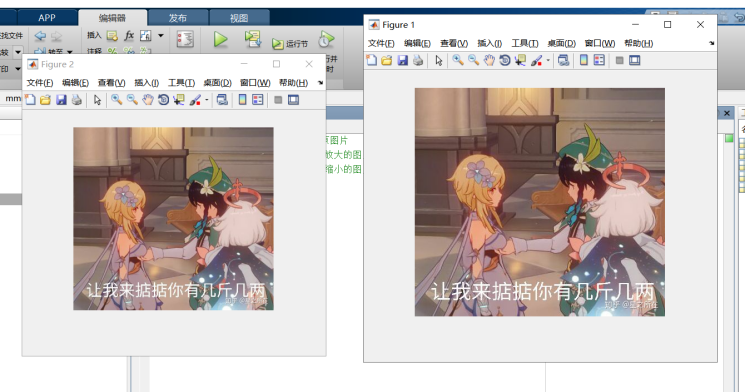The image size is (745, 392).
Task: Click New Figure icon in Figure 2 toolbar
Action: (x=30, y=100)
